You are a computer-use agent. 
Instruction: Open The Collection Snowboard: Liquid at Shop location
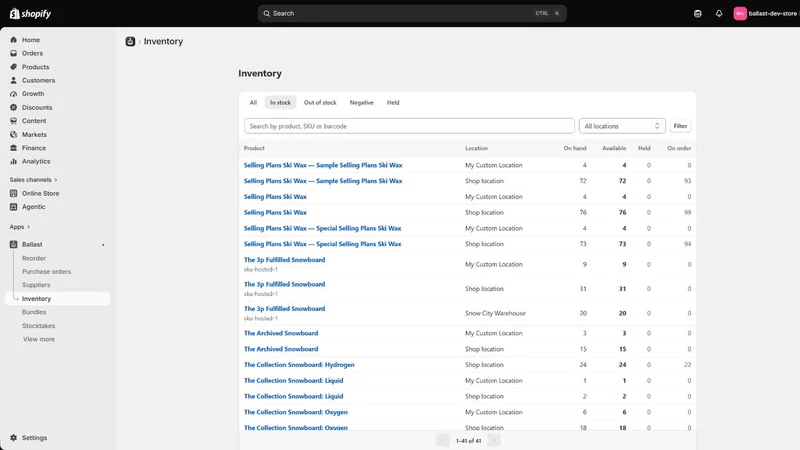click(293, 396)
